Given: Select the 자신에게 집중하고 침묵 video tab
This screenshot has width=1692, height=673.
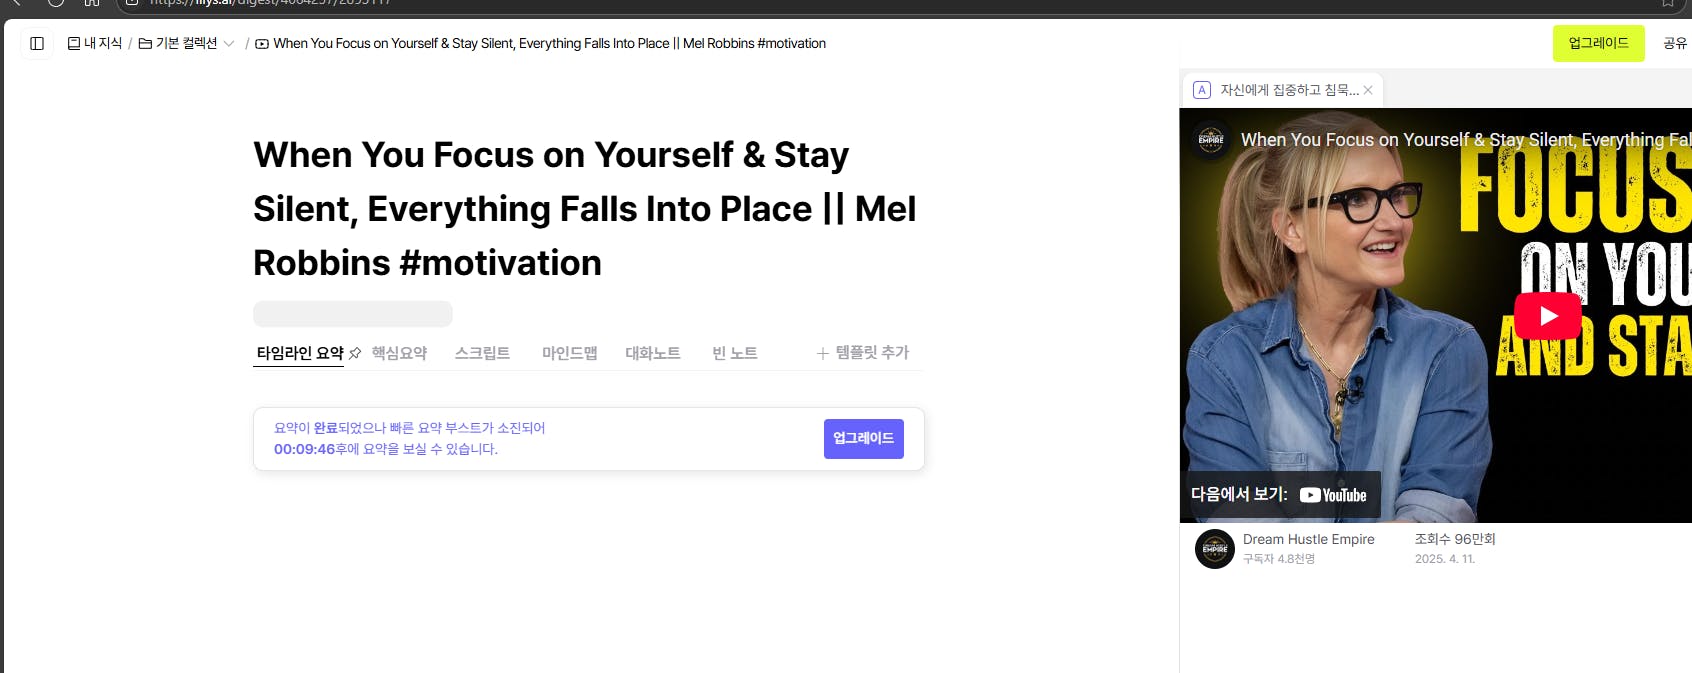Looking at the screenshot, I should pos(1282,90).
